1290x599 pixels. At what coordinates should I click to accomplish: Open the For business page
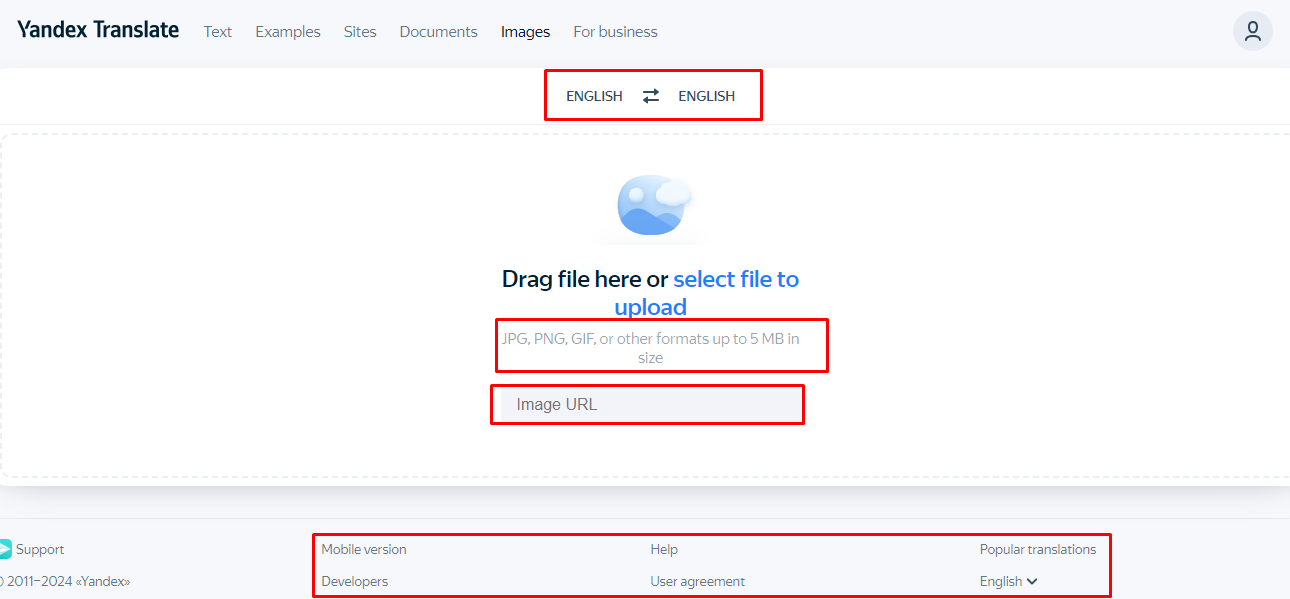(615, 32)
